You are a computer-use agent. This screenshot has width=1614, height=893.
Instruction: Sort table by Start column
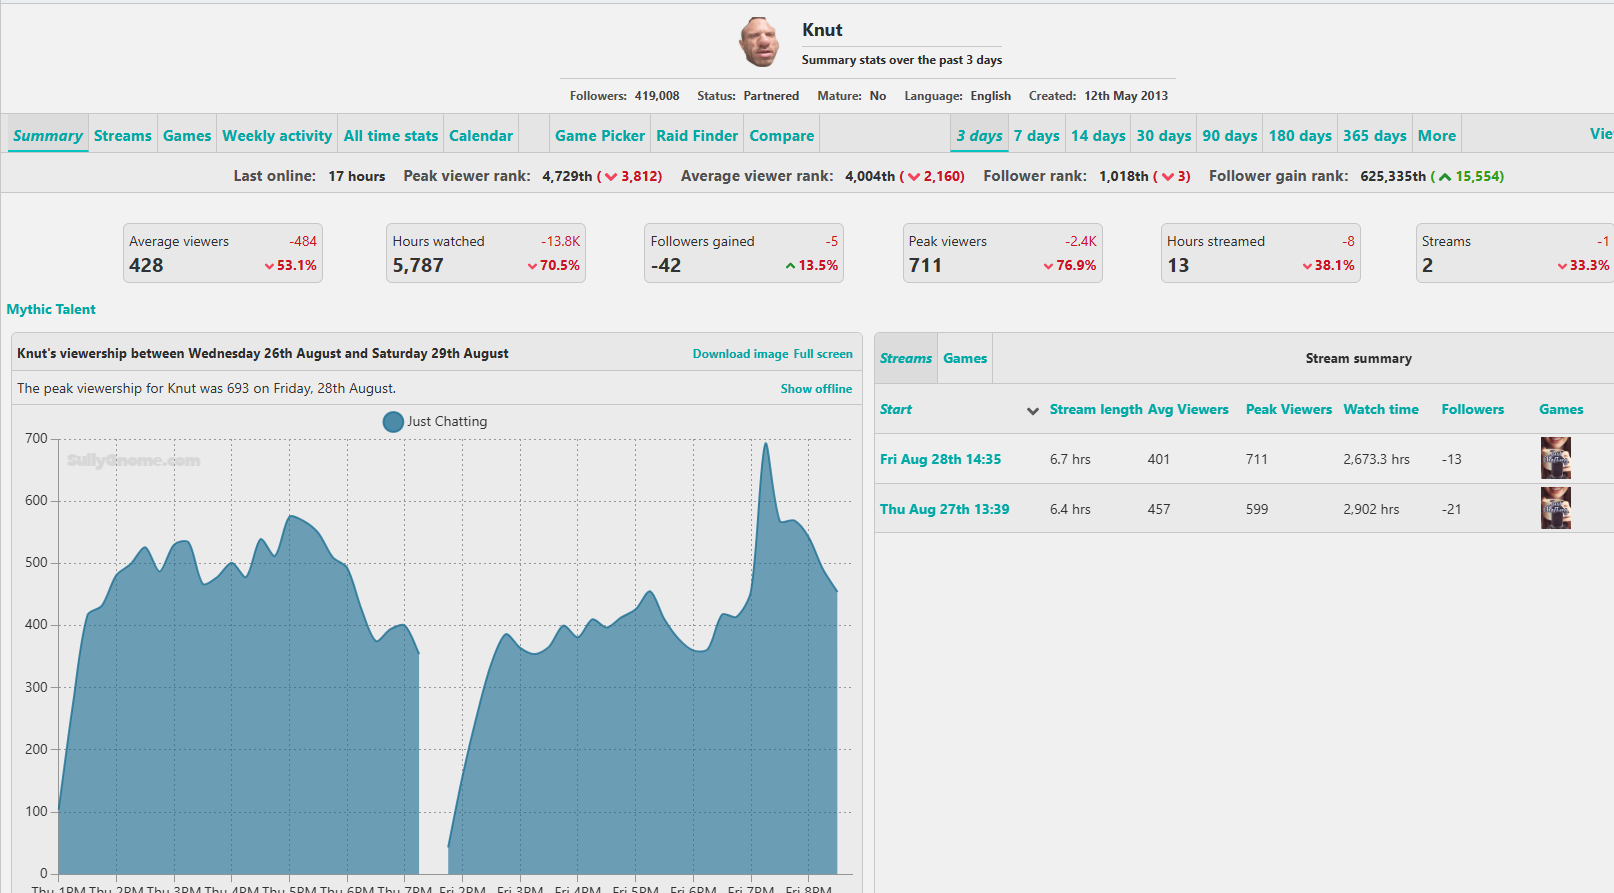[x=896, y=410]
